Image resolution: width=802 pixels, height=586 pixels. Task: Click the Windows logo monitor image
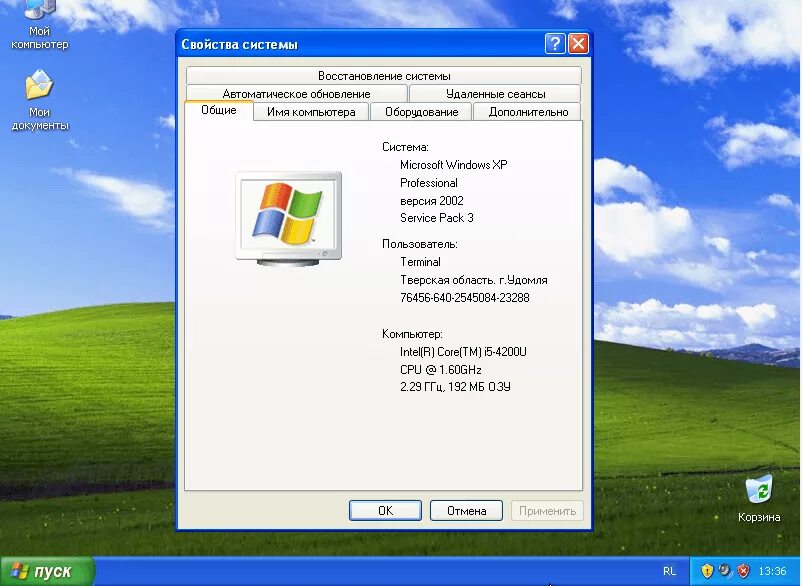click(x=288, y=218)
